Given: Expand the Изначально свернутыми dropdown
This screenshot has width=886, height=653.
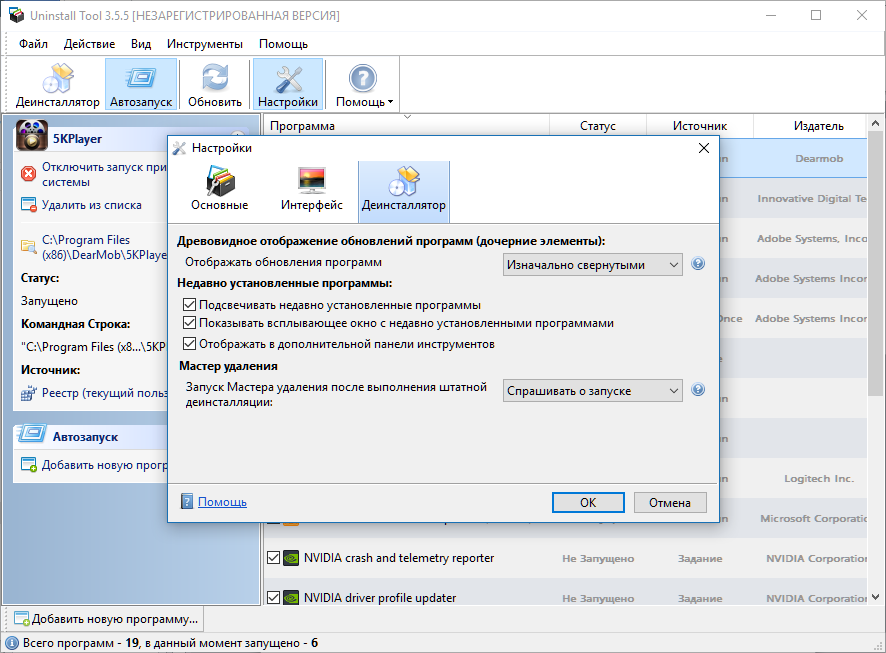Looking at the screenshot, I should click(592, 265).
